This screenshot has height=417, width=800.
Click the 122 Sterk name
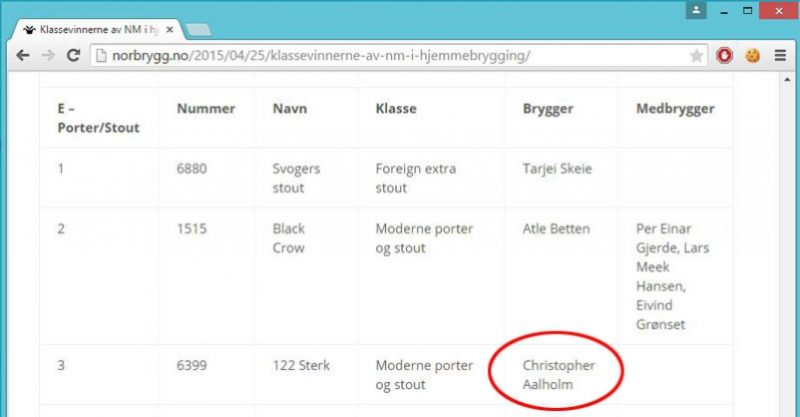click(301, 365)
